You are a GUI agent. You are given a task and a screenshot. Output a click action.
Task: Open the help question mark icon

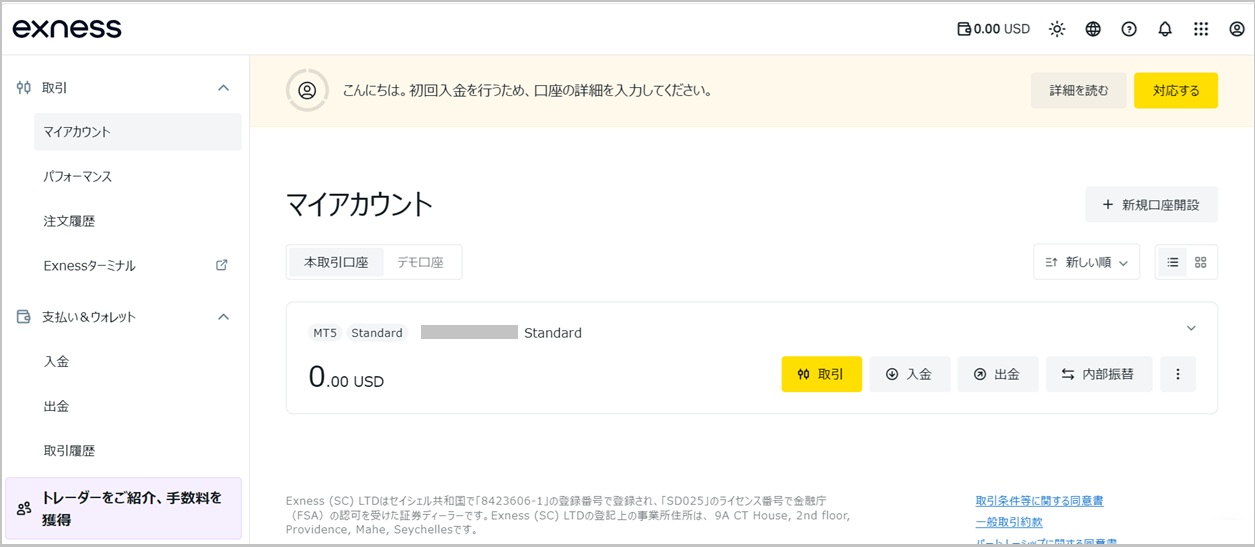pos(1129,29)
